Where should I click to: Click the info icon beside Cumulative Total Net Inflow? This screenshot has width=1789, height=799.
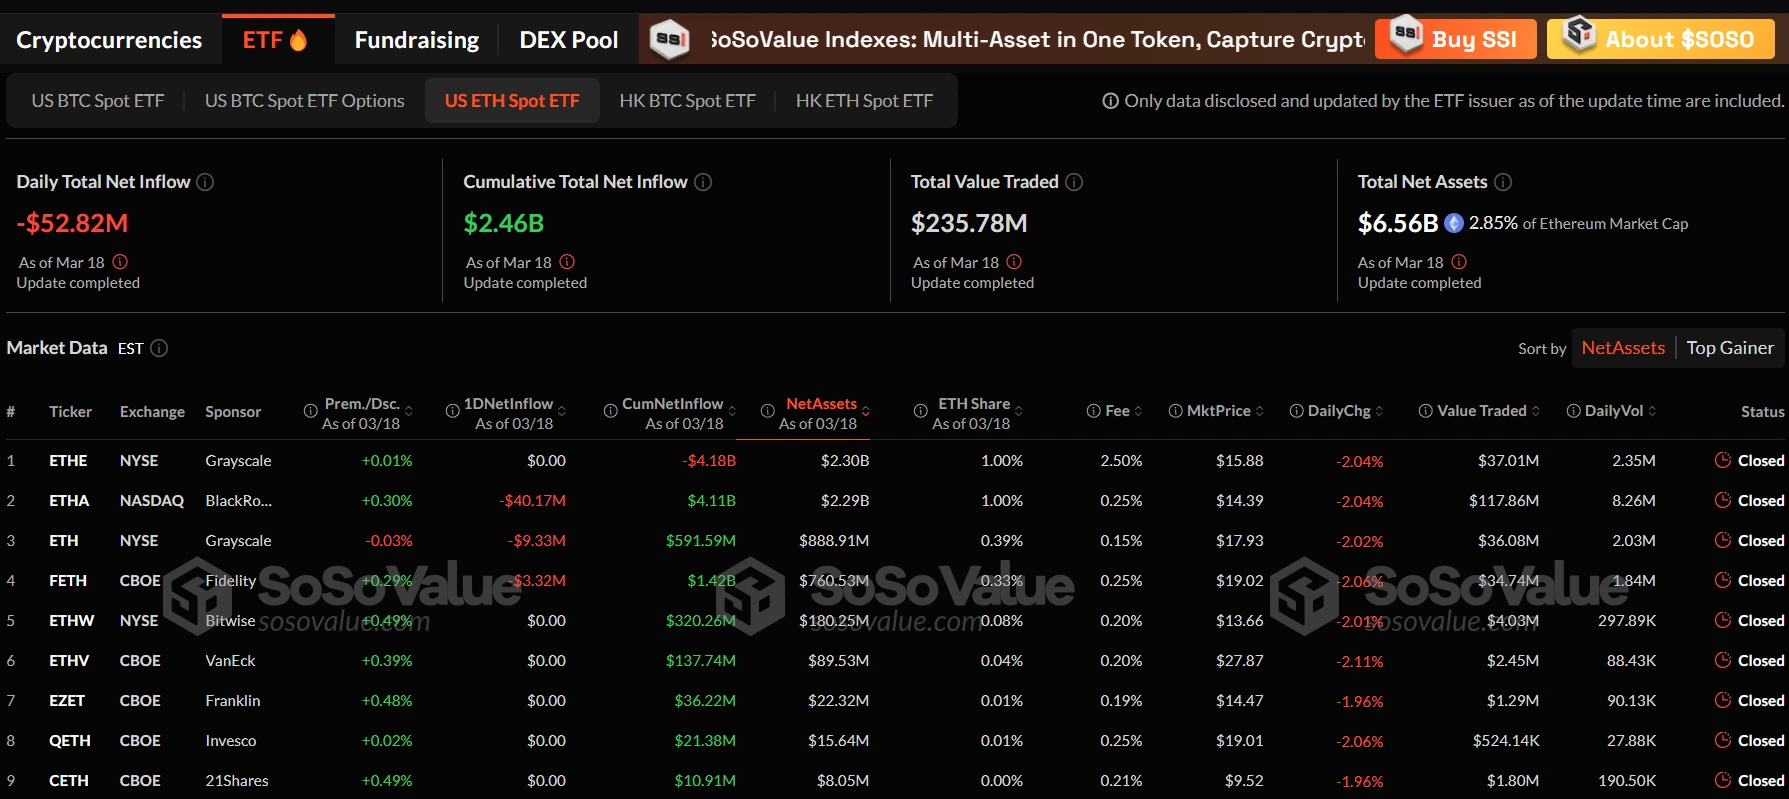coord(703,182)
